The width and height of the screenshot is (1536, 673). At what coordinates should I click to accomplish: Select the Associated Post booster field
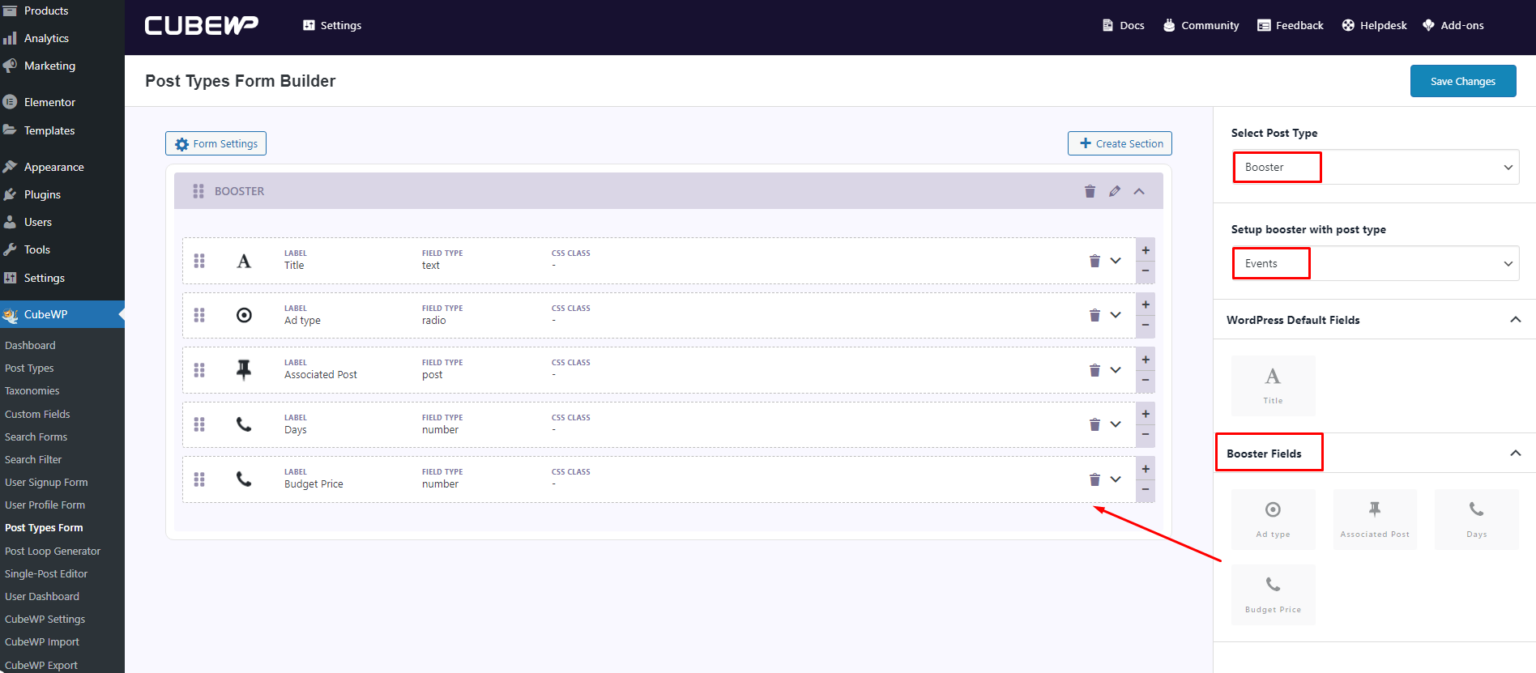point(1375,518)
